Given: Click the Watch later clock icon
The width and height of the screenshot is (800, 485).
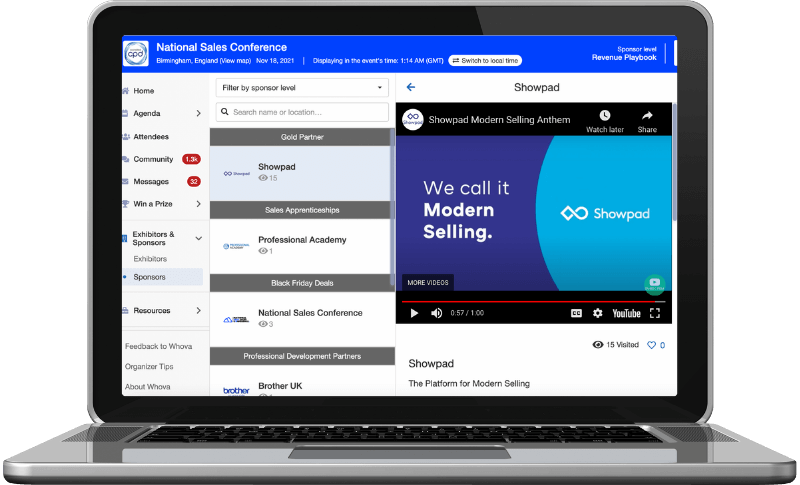Looking at the screenshot, I should point(605,115).
